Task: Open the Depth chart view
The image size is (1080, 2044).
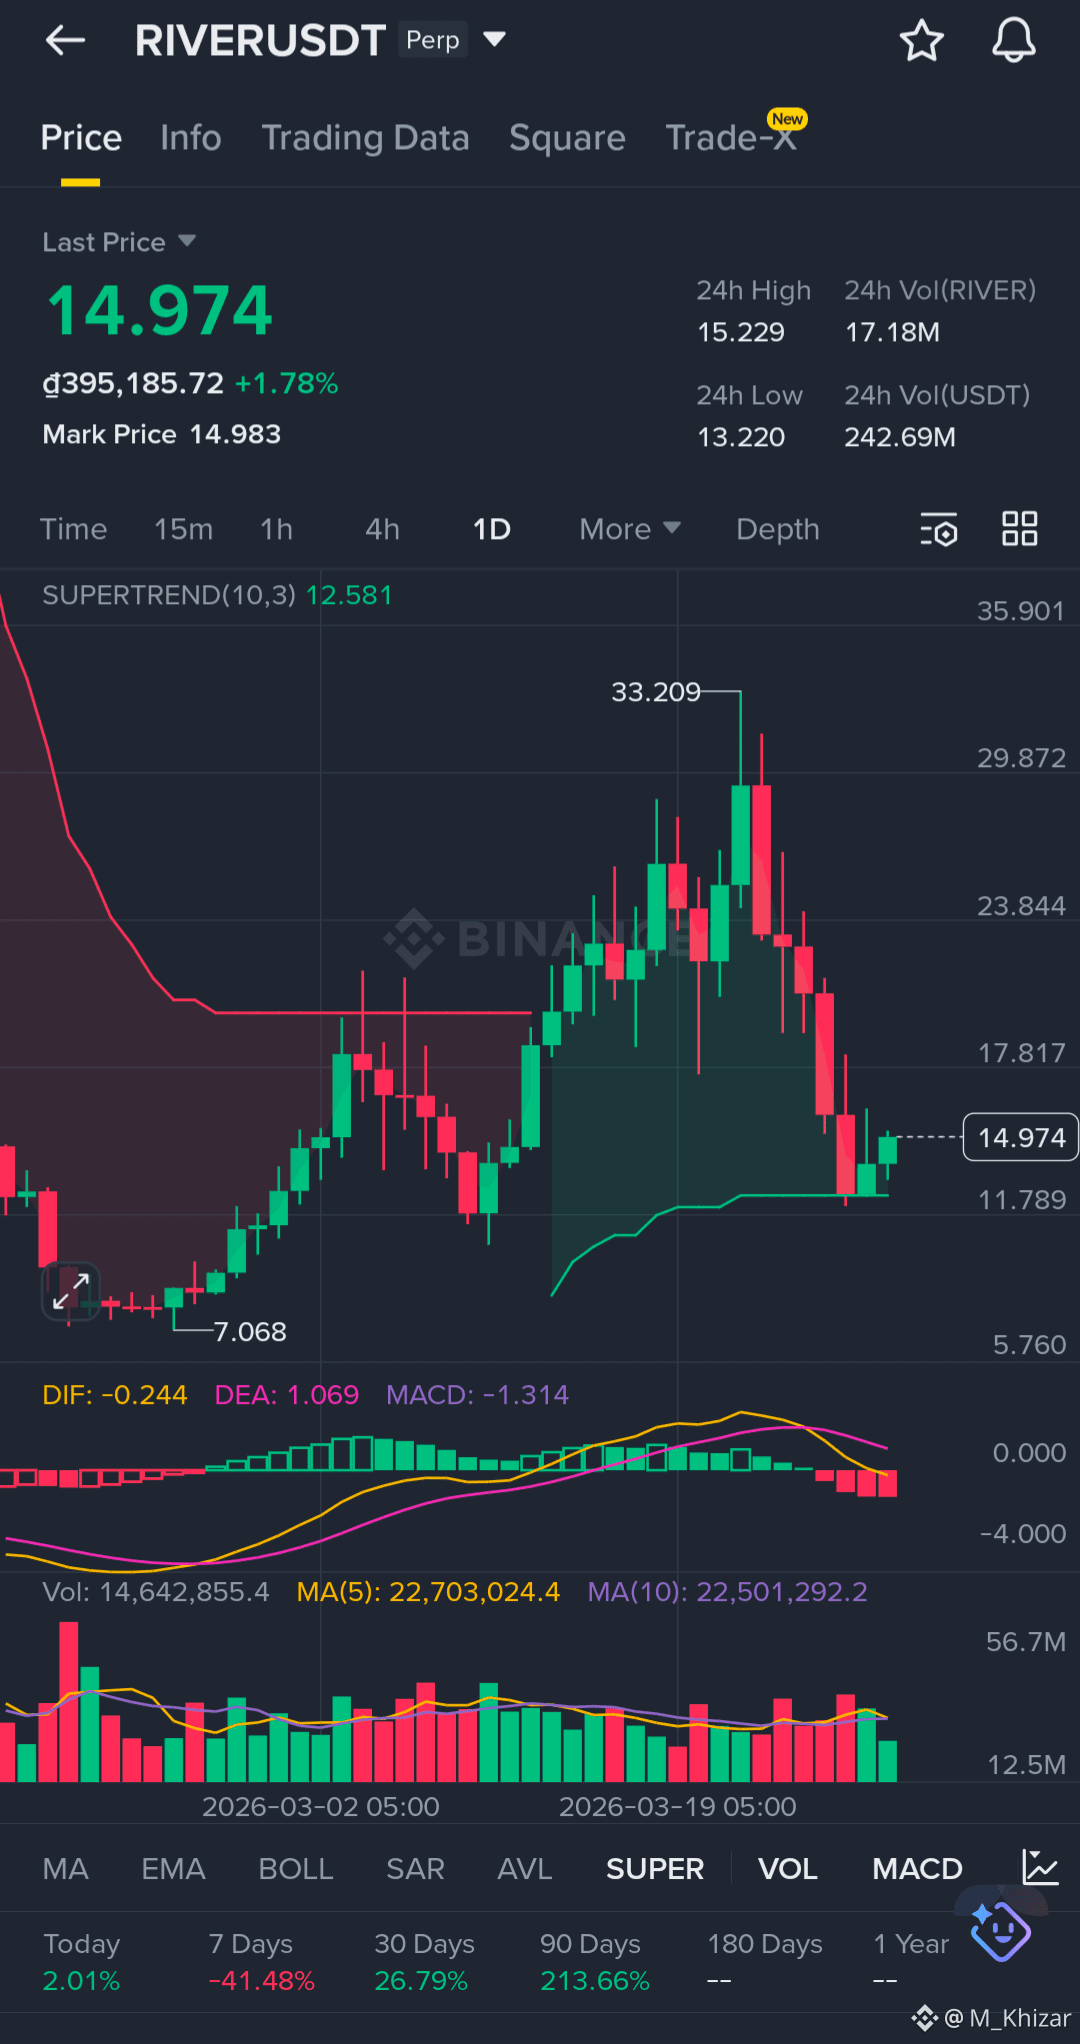Action: 778,529
